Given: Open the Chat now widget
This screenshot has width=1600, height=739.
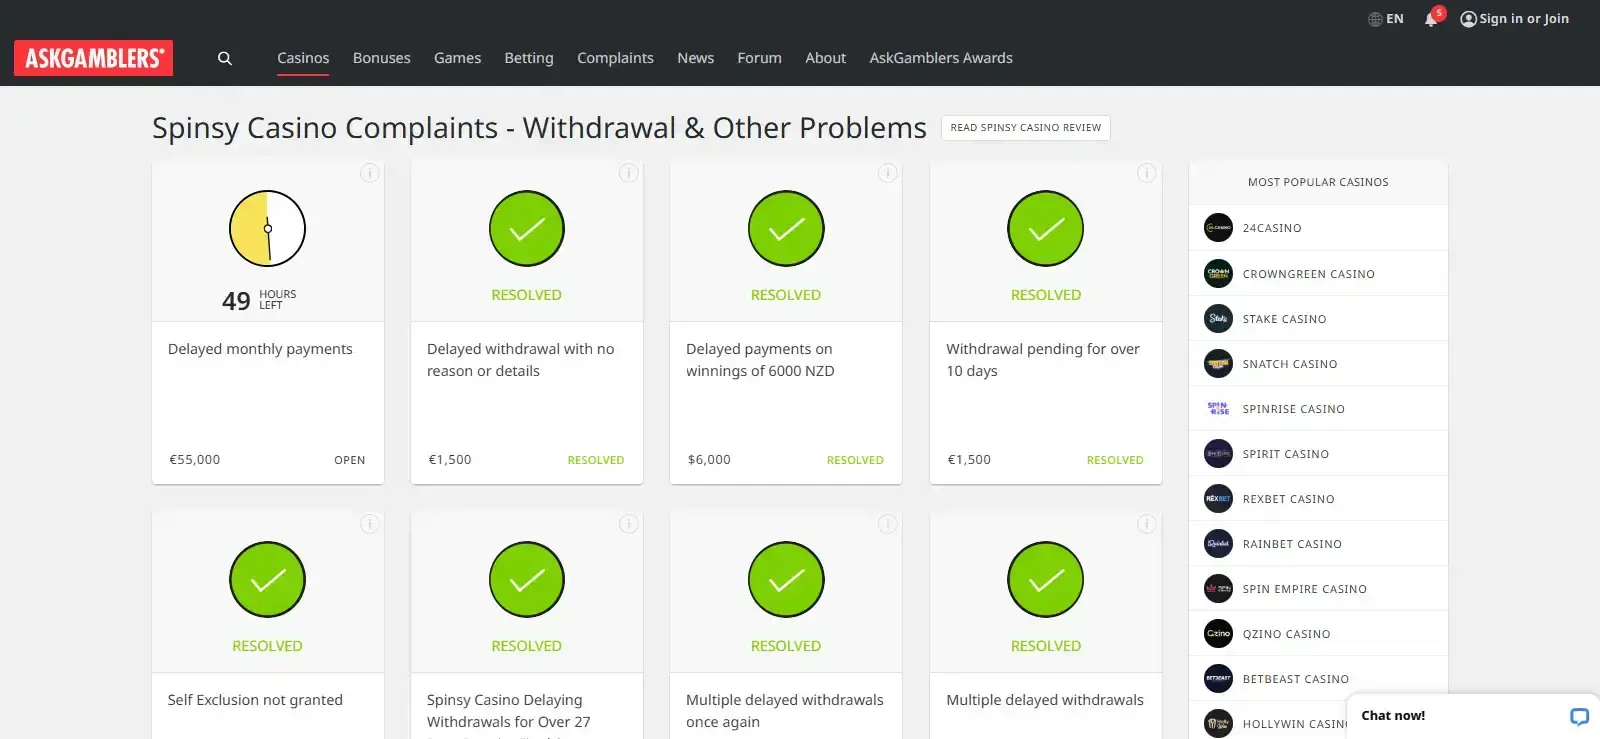Looking at the screenshot, I should (x=1473, y=716).
